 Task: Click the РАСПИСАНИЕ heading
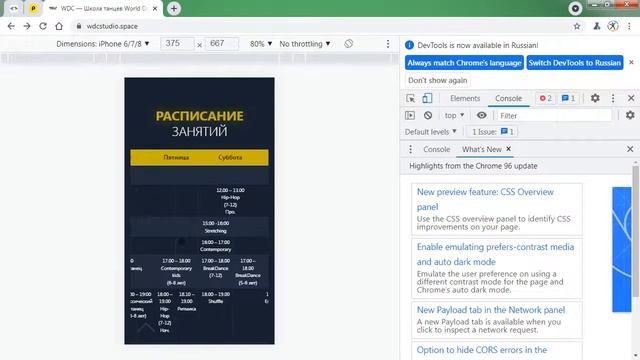[x=200, y=116]
